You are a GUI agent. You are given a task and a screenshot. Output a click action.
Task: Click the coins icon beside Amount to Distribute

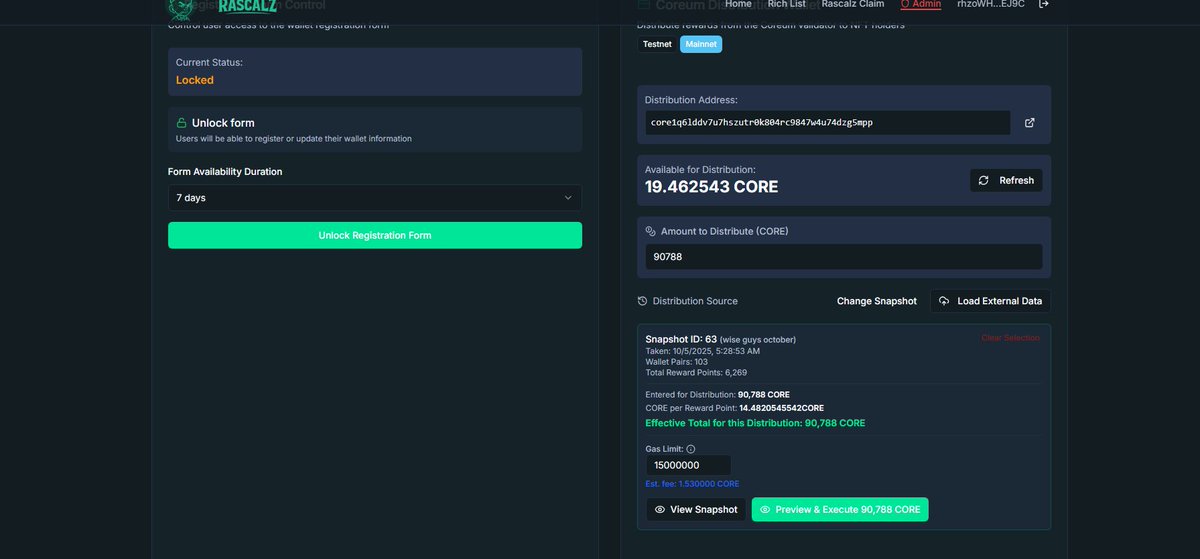651,231
